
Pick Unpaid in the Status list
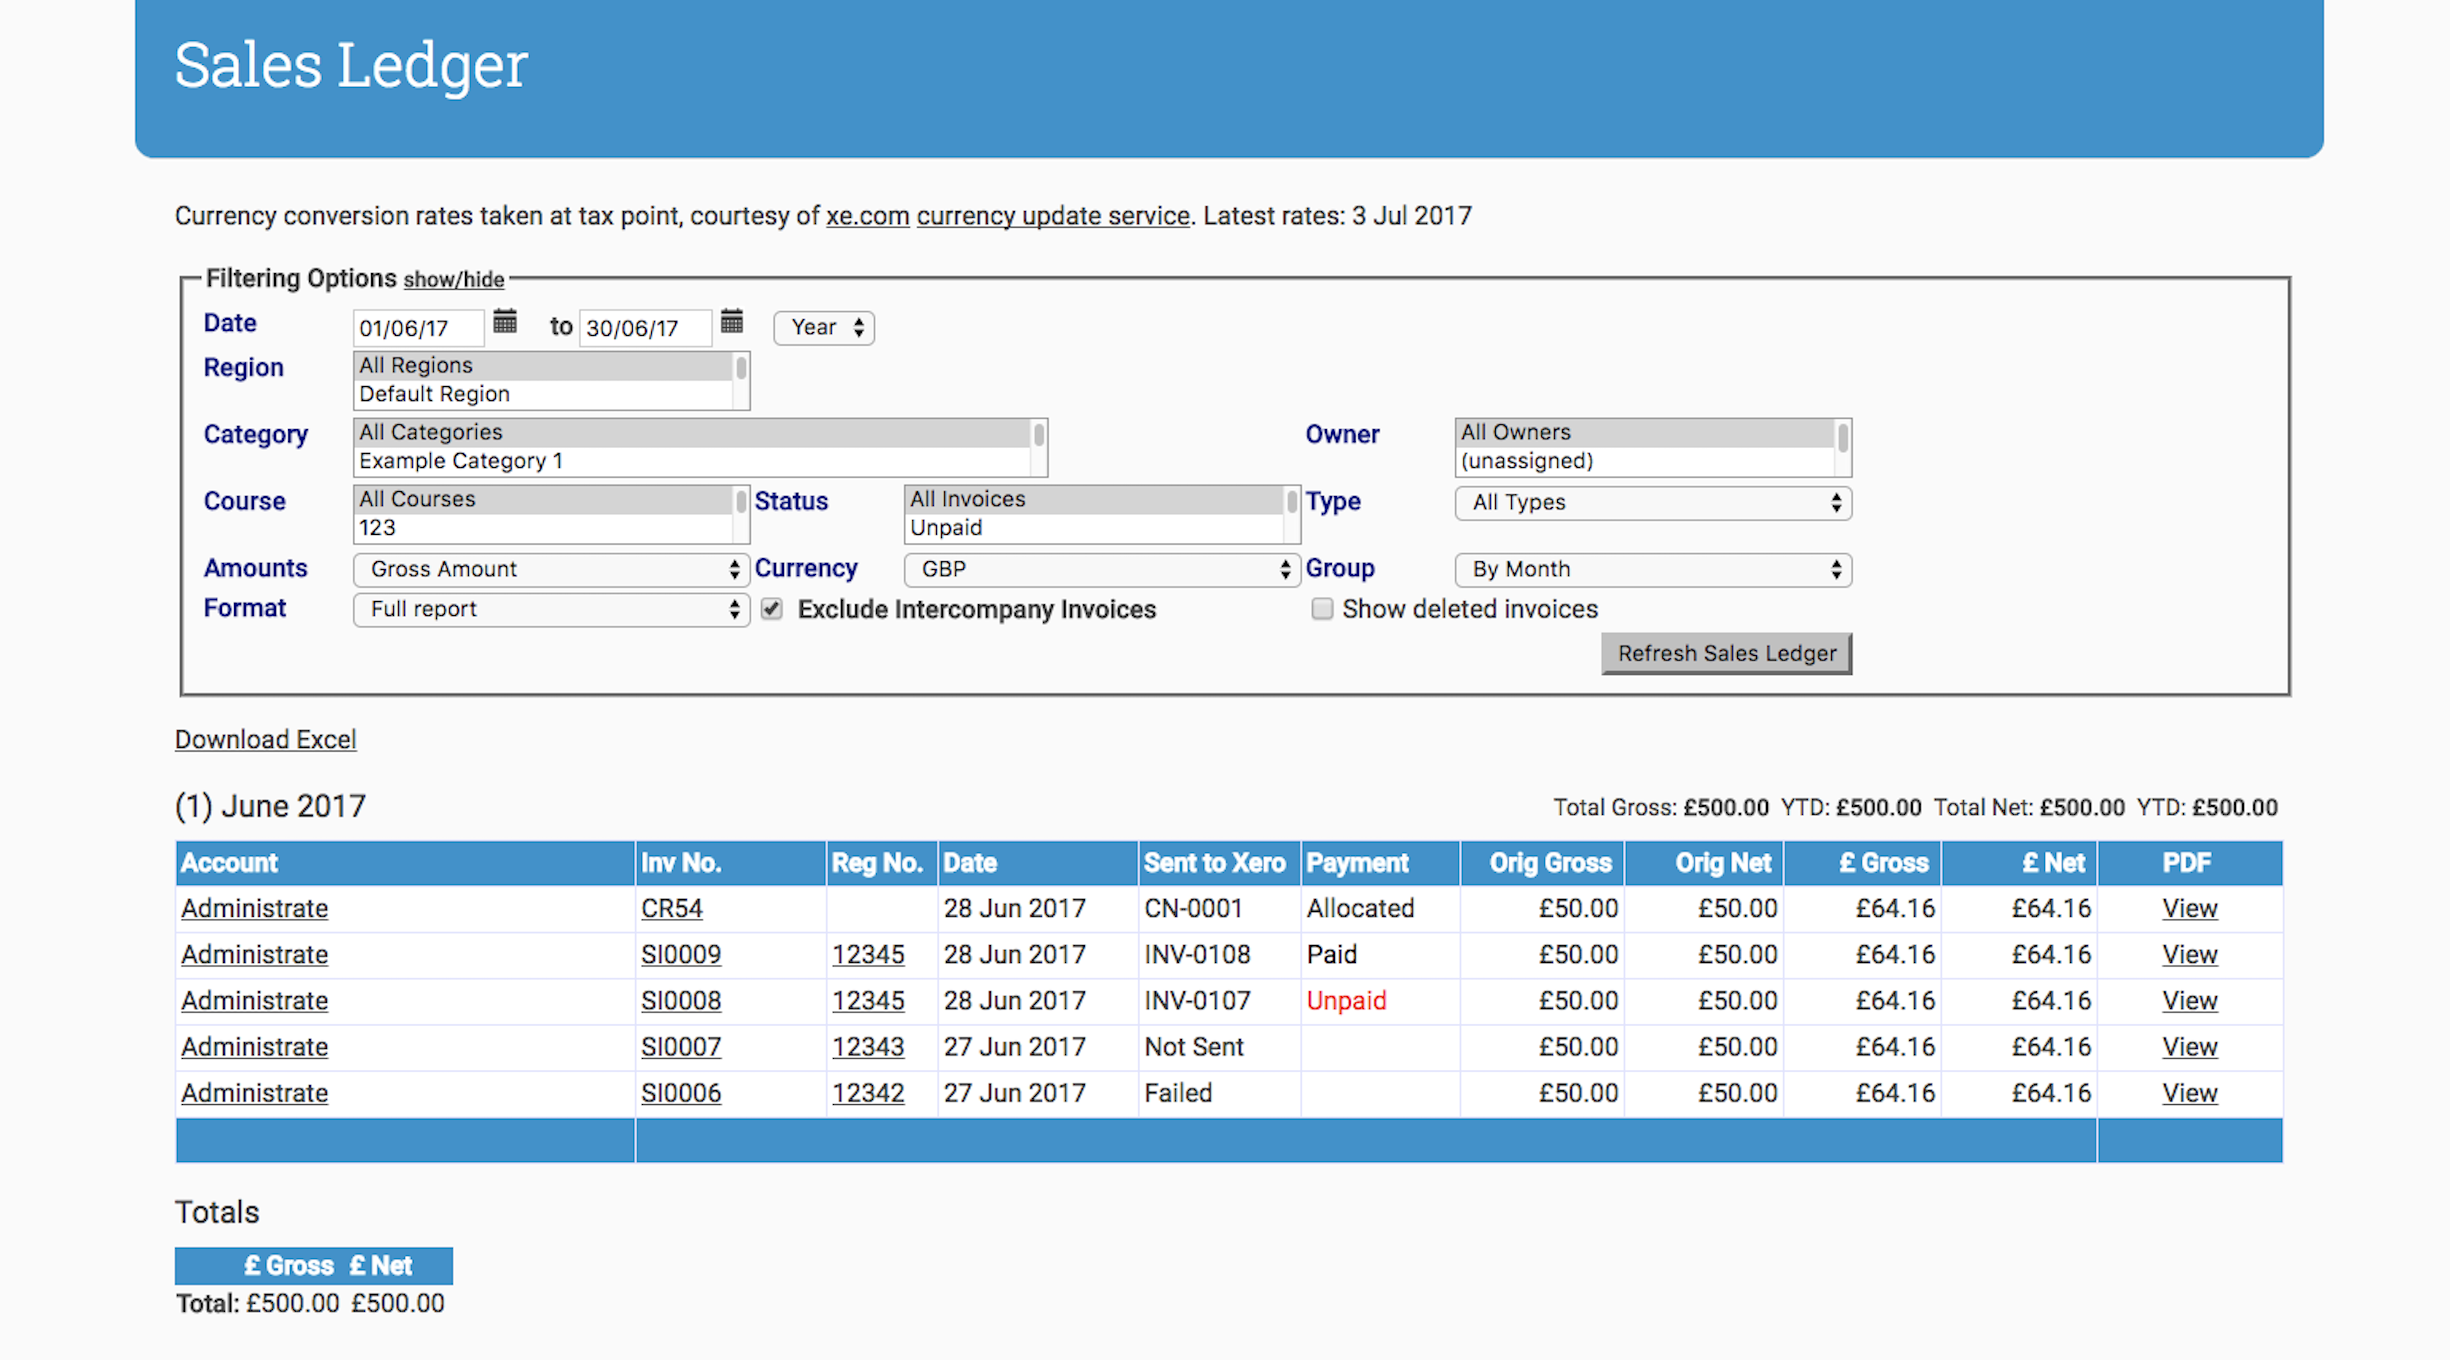point(1095,529)
